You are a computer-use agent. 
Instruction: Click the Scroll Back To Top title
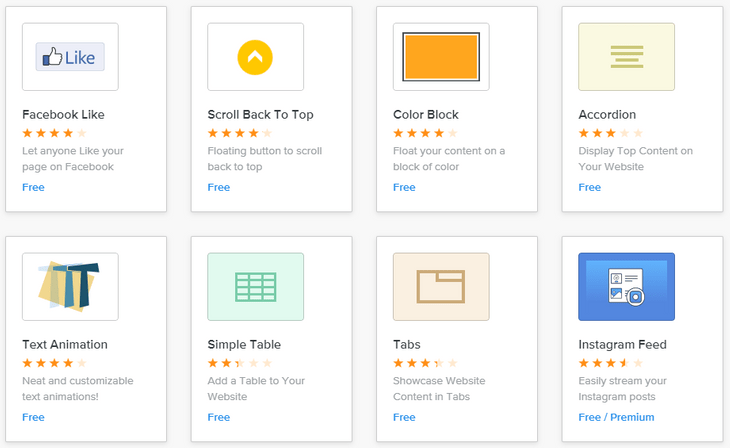[x=260, y=115]
